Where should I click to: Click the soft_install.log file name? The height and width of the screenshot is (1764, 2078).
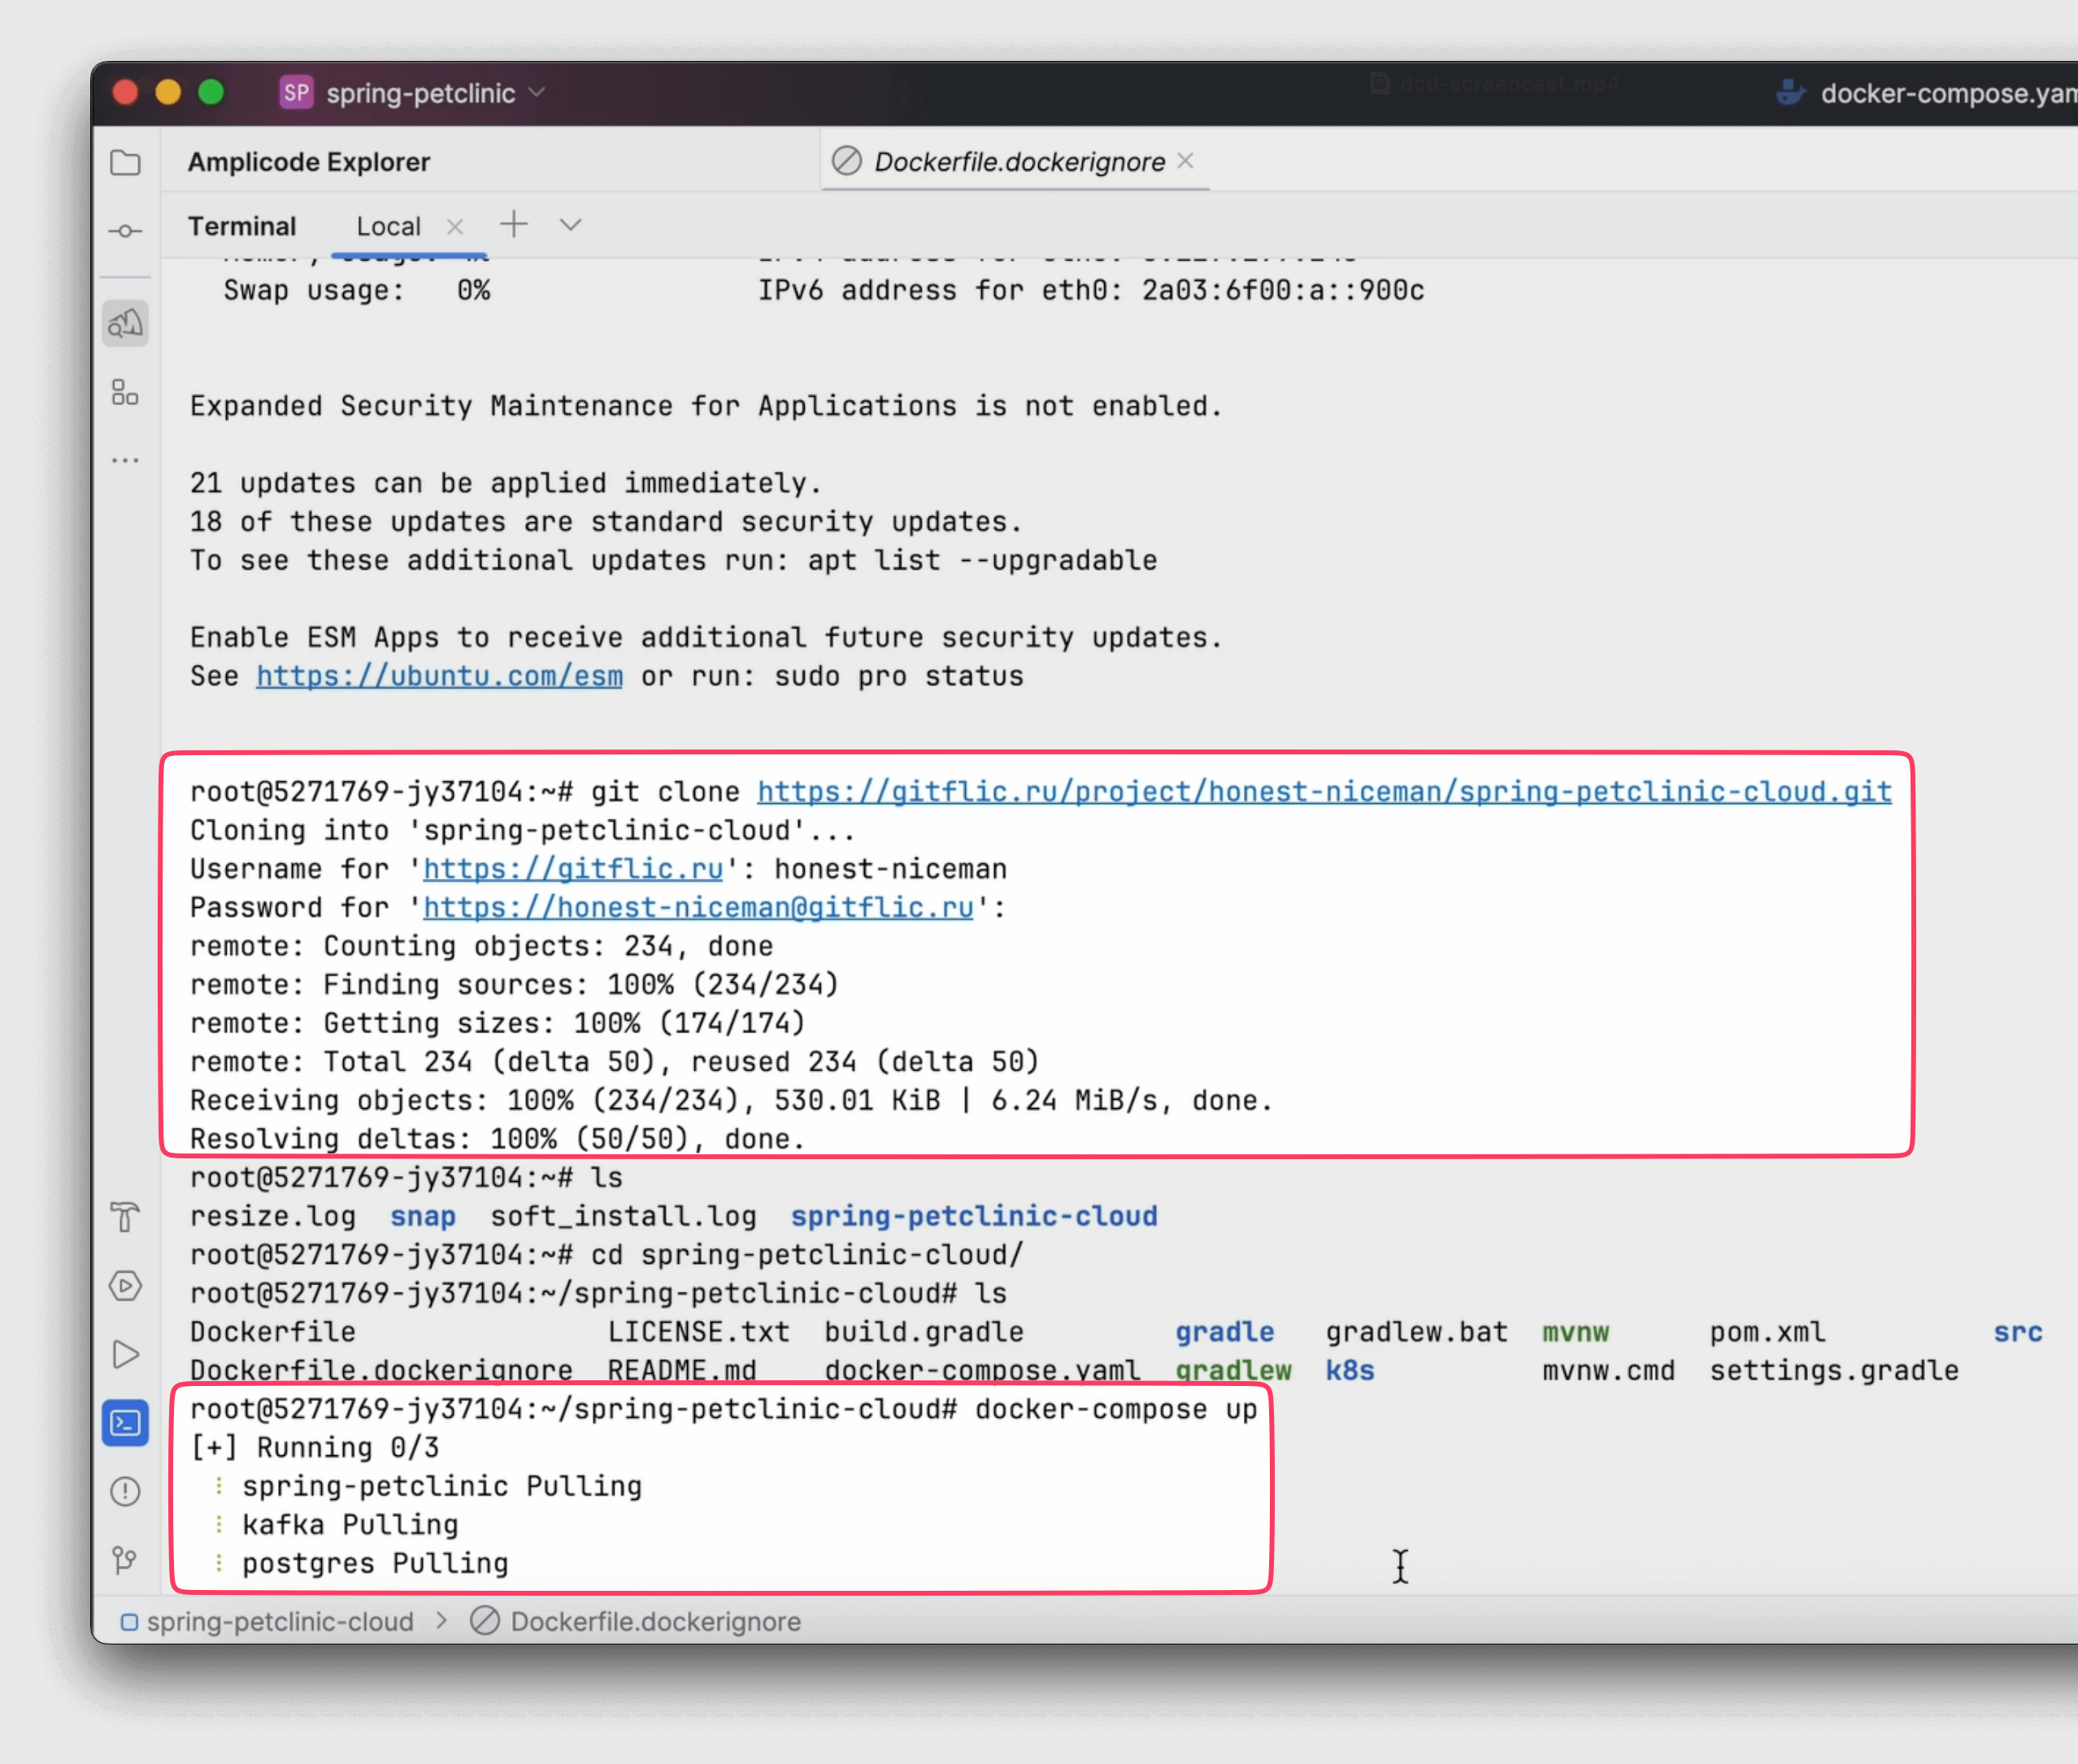click(624, 1216)
